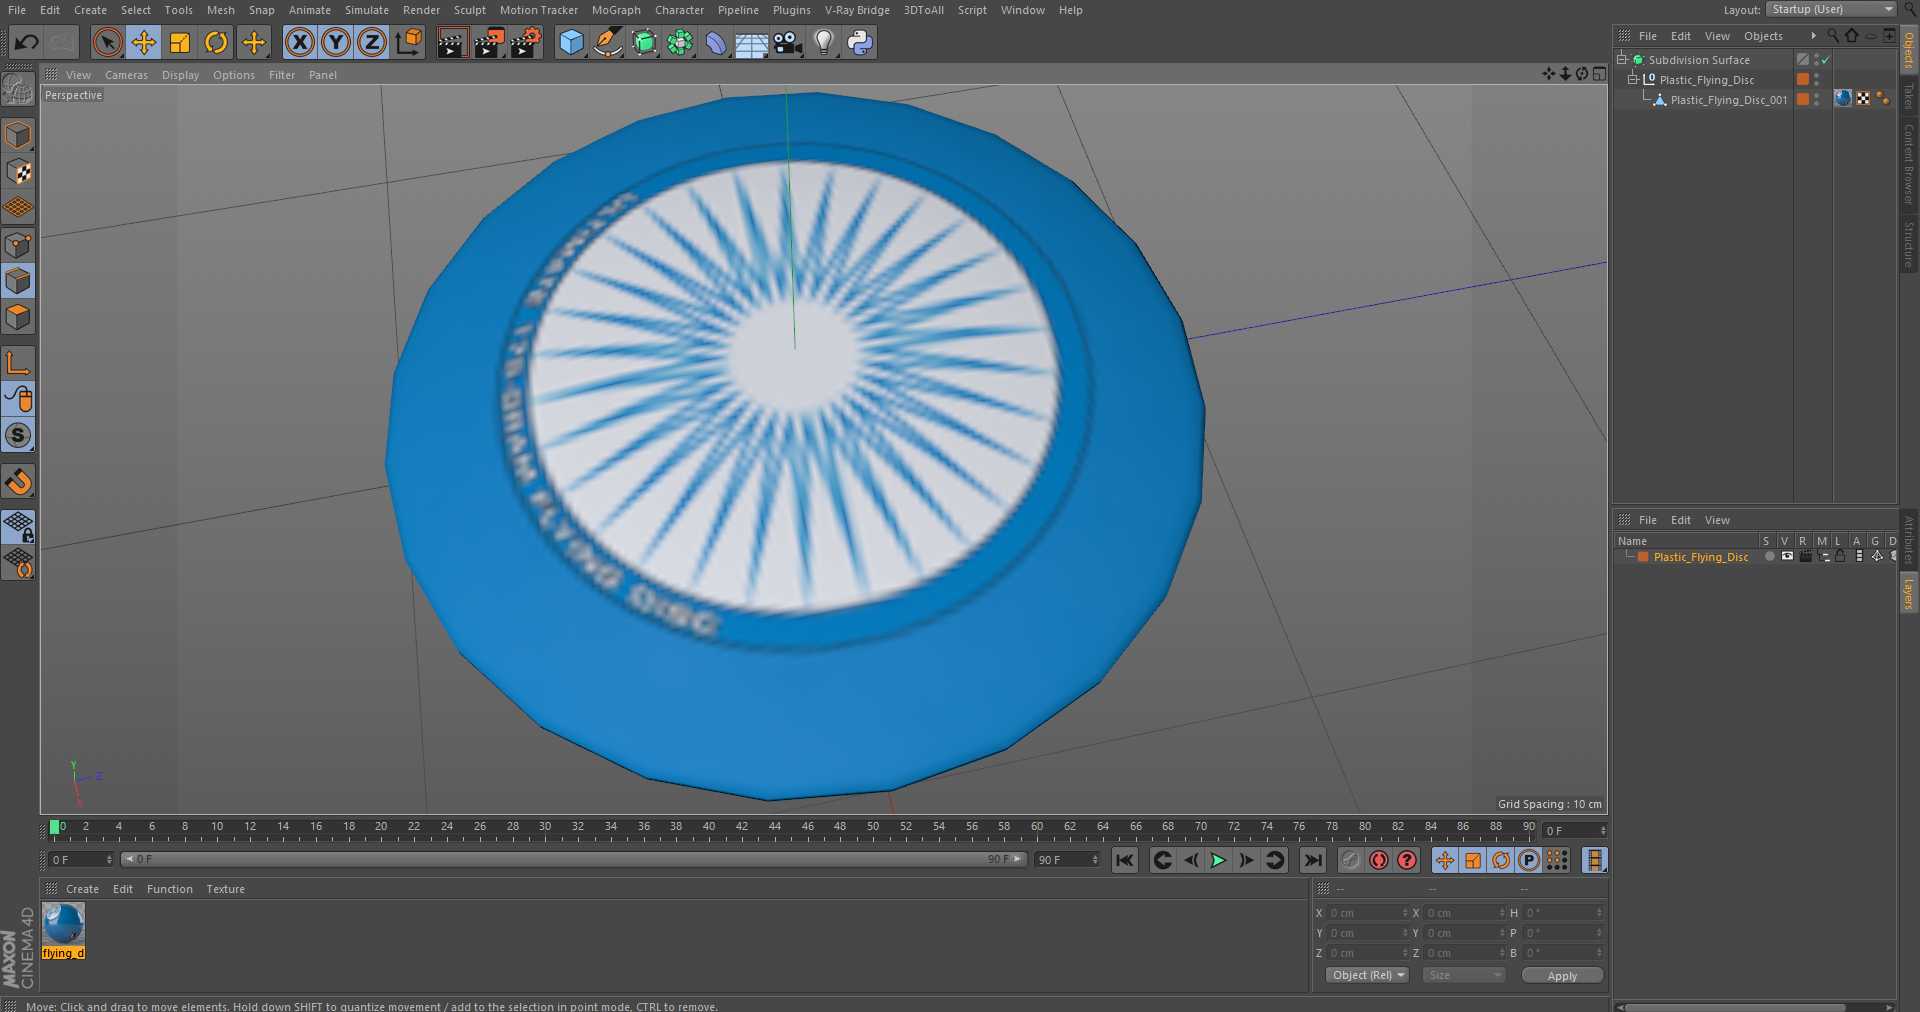Open material manager Texture menu
This screenshot has height=1012, width=1920.
click(x=225, y=889)
